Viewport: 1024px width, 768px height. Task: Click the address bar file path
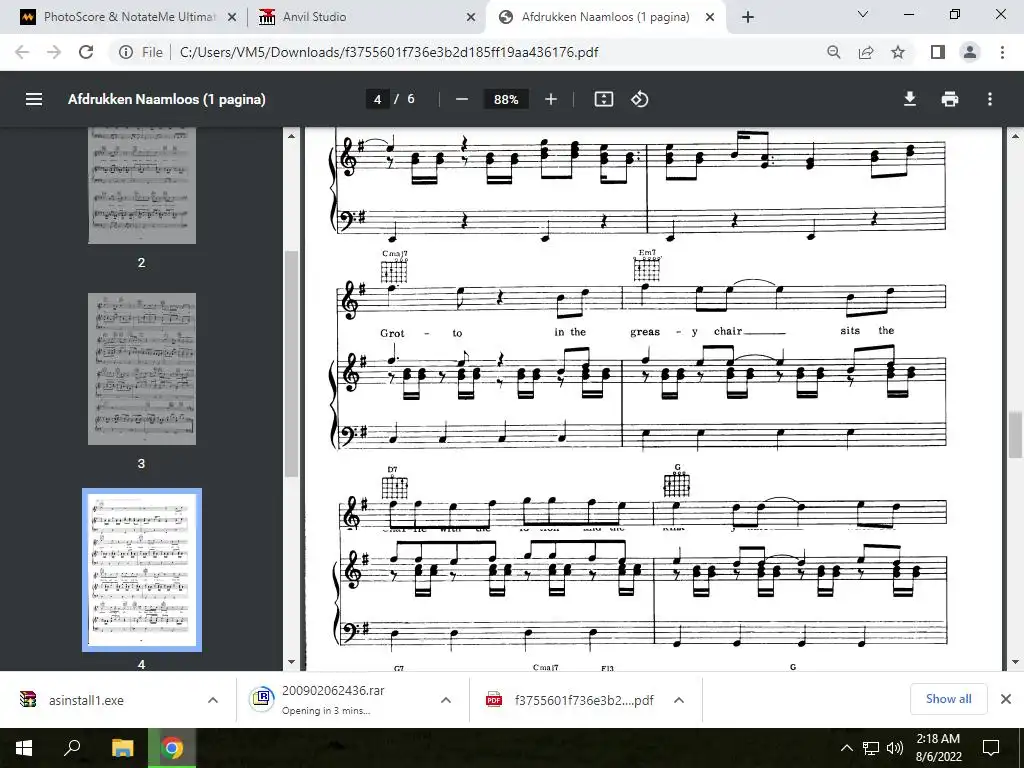pos(389,52)
